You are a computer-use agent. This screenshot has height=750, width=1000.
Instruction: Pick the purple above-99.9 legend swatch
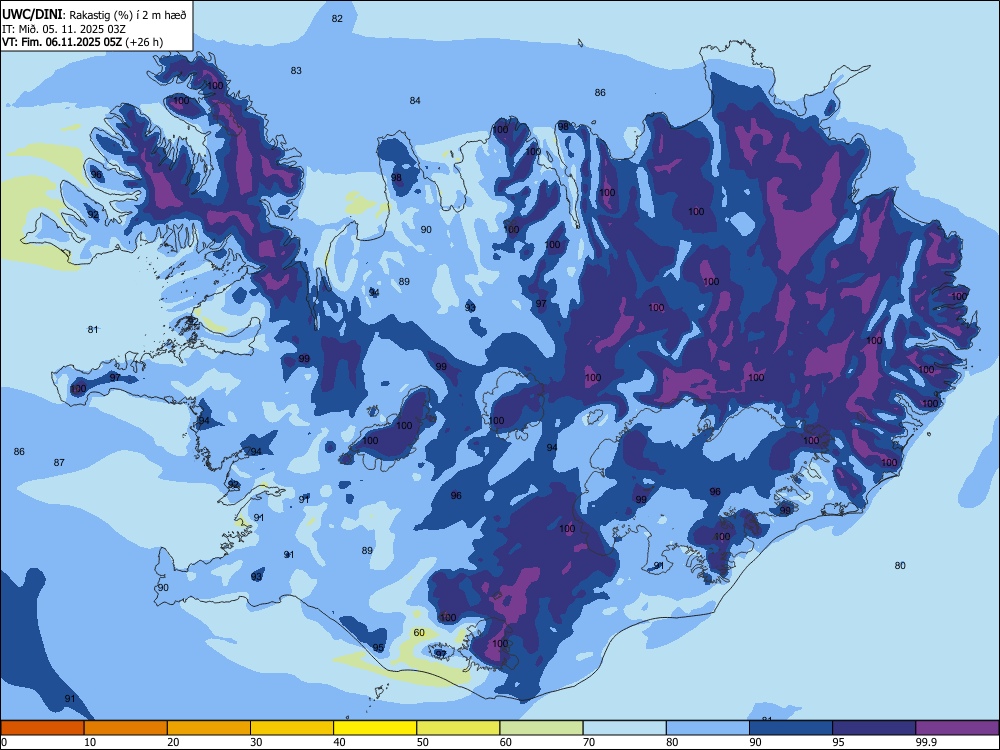click(x=957, y=728)
